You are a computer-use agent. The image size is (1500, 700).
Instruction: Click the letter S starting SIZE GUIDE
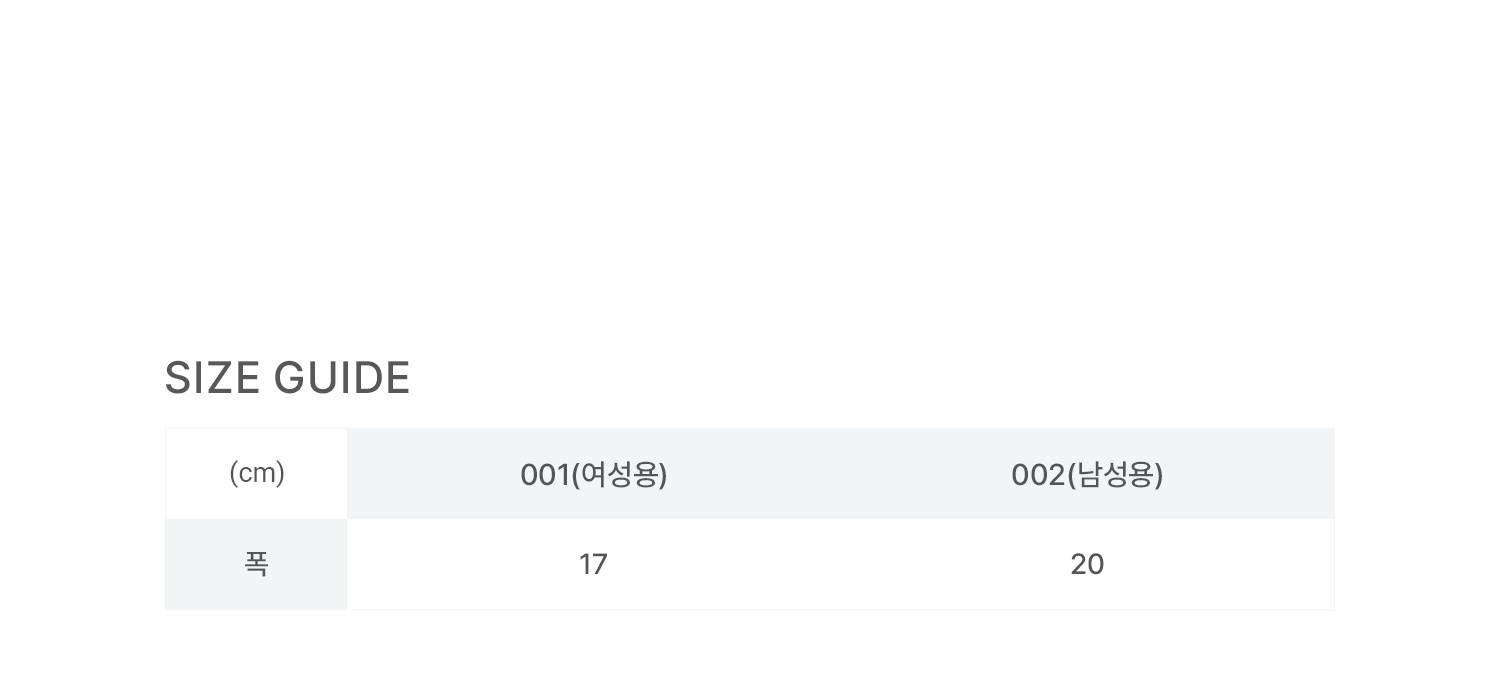177,378
